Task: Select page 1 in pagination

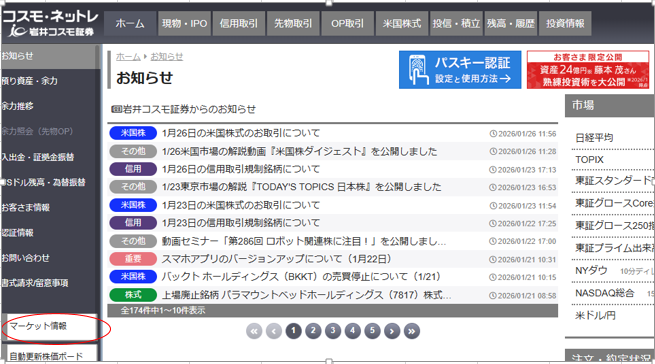Action: [x=293, y=331]
